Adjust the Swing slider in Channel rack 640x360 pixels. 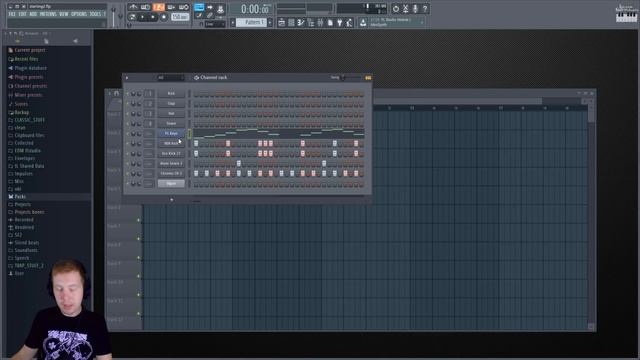[x=351, y=78]
